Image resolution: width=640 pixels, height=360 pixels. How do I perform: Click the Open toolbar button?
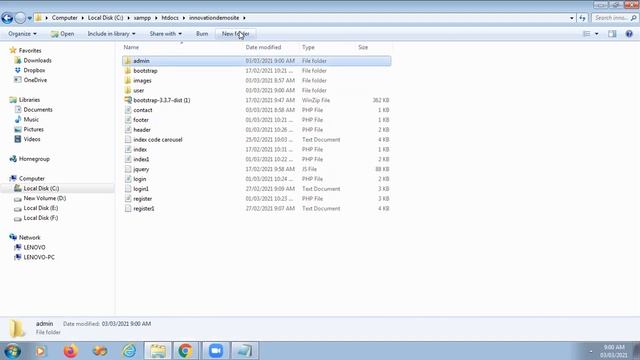(x=62, y=34)
